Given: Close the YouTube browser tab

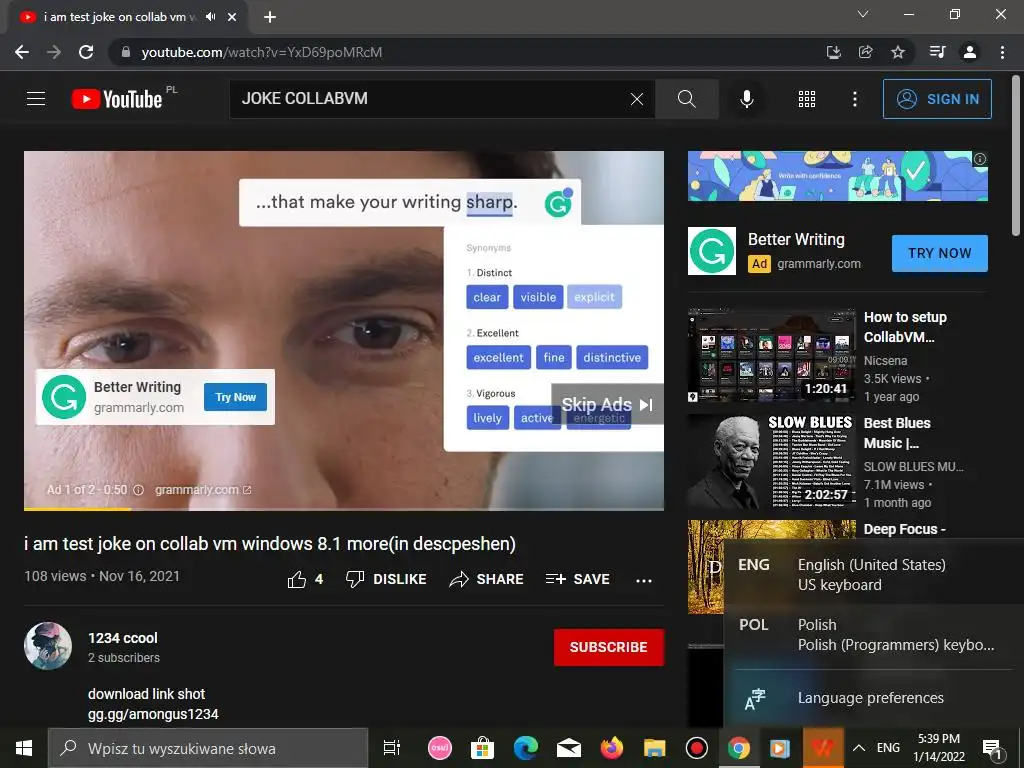Looking at the screenshot, I should click(232, 17).
